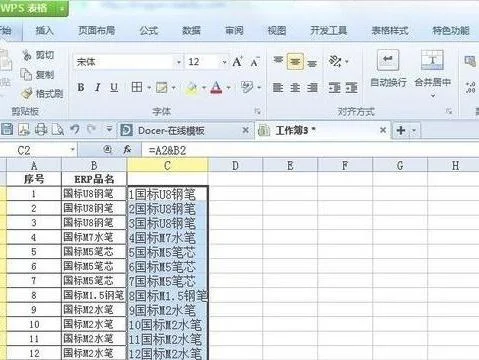Toggle middle vertical alignment

pos(295,61)
